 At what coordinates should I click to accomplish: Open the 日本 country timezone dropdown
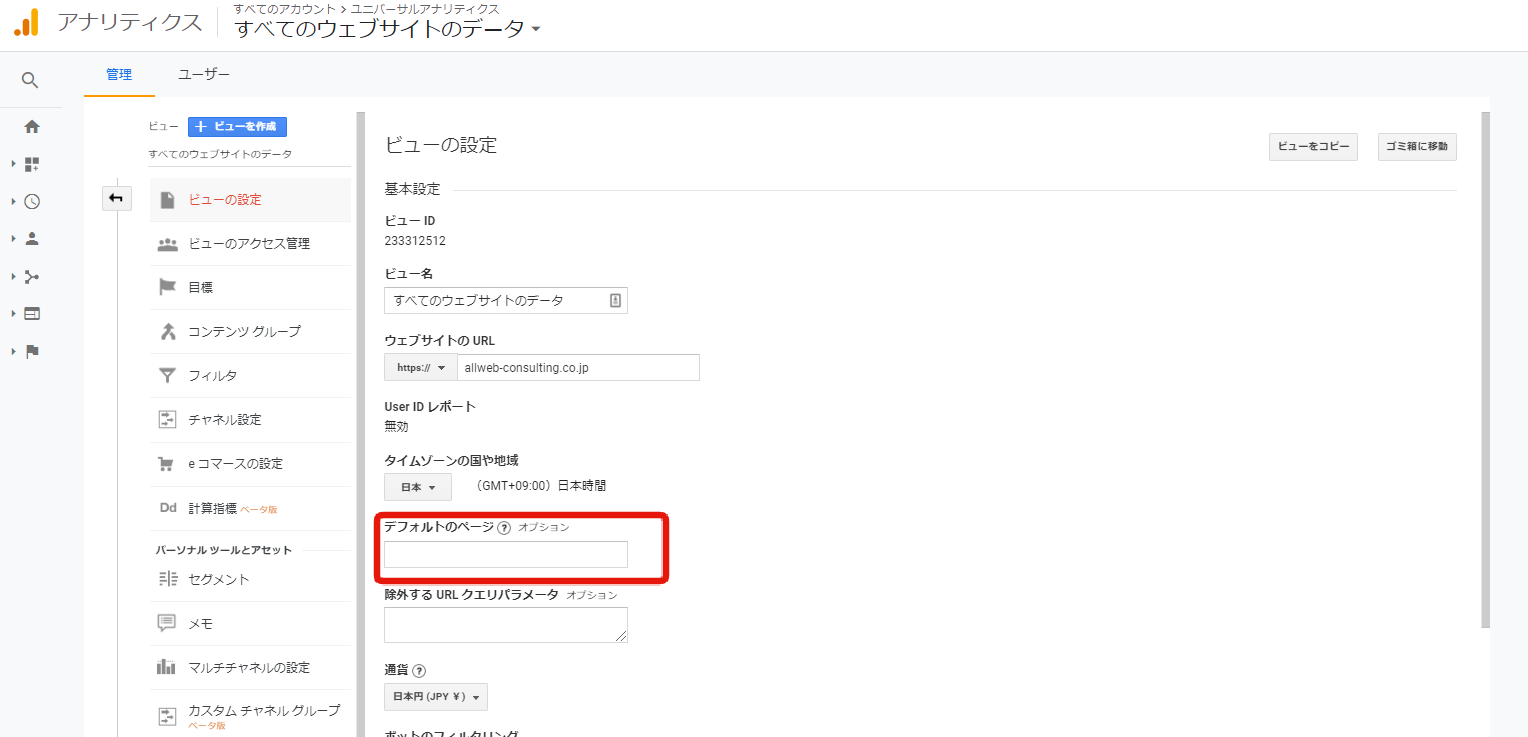[418, 487]
